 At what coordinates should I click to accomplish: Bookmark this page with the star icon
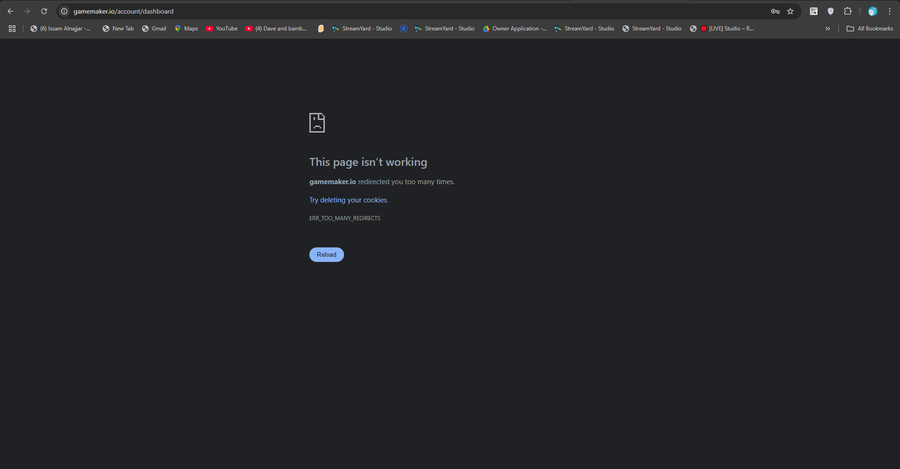point(790,11)
